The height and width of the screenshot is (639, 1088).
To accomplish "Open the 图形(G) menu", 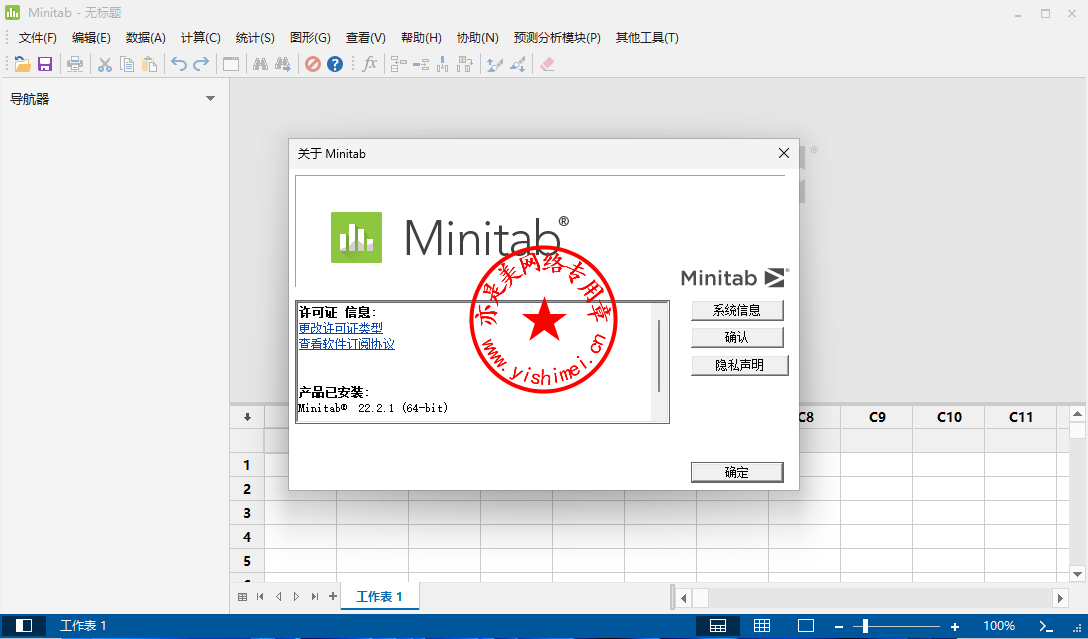I will 310,38.
